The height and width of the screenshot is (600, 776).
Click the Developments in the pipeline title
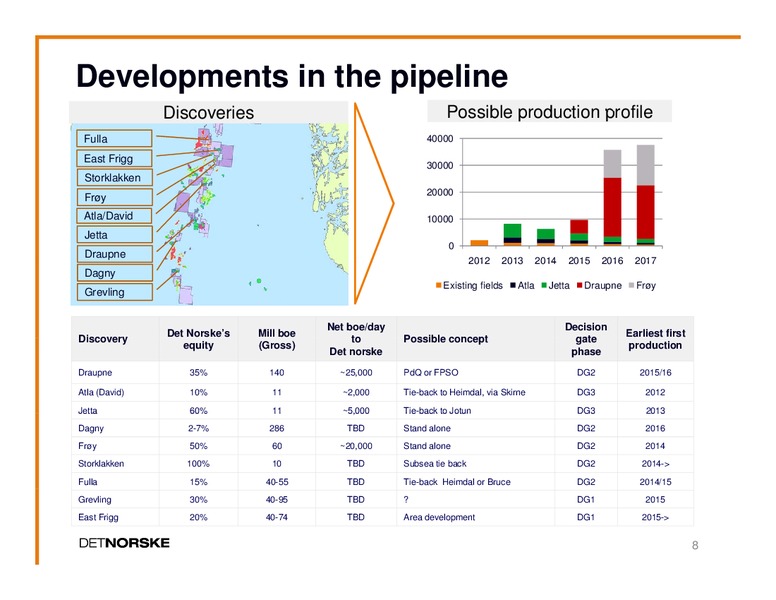tap(292, 76)
